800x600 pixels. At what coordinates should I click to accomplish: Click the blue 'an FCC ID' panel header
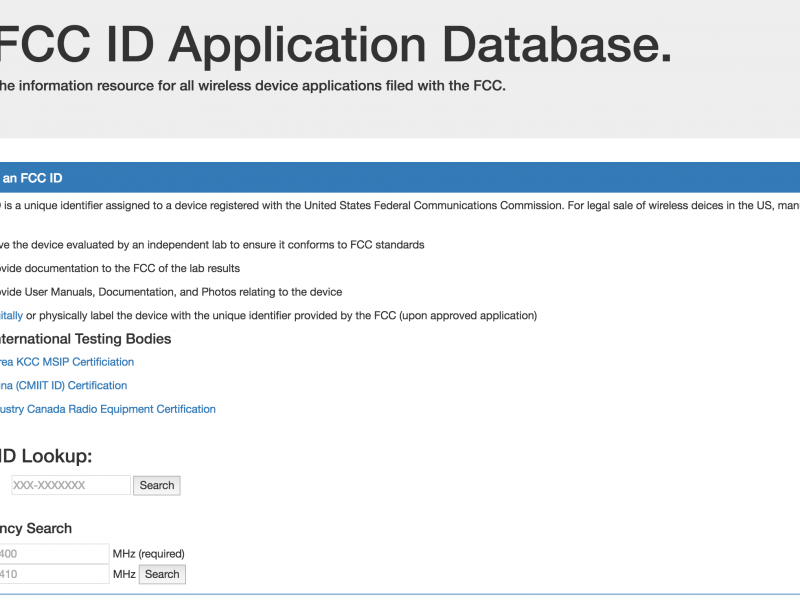tap(32, 178)
